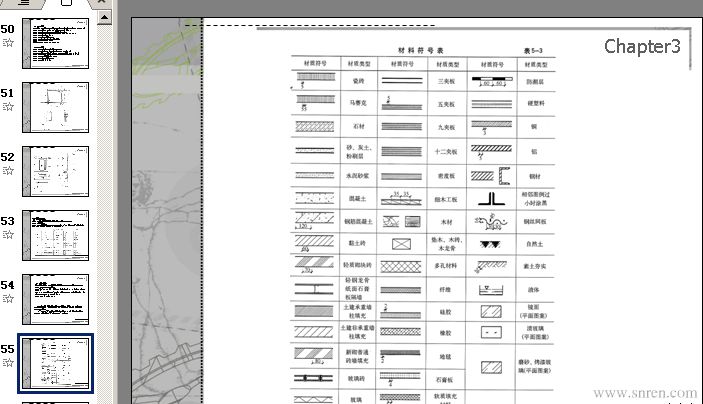Switch to the Outline tab in the pane
This screenshot has width=703, height=404.
pyautogui.click(x=23, y=4)
